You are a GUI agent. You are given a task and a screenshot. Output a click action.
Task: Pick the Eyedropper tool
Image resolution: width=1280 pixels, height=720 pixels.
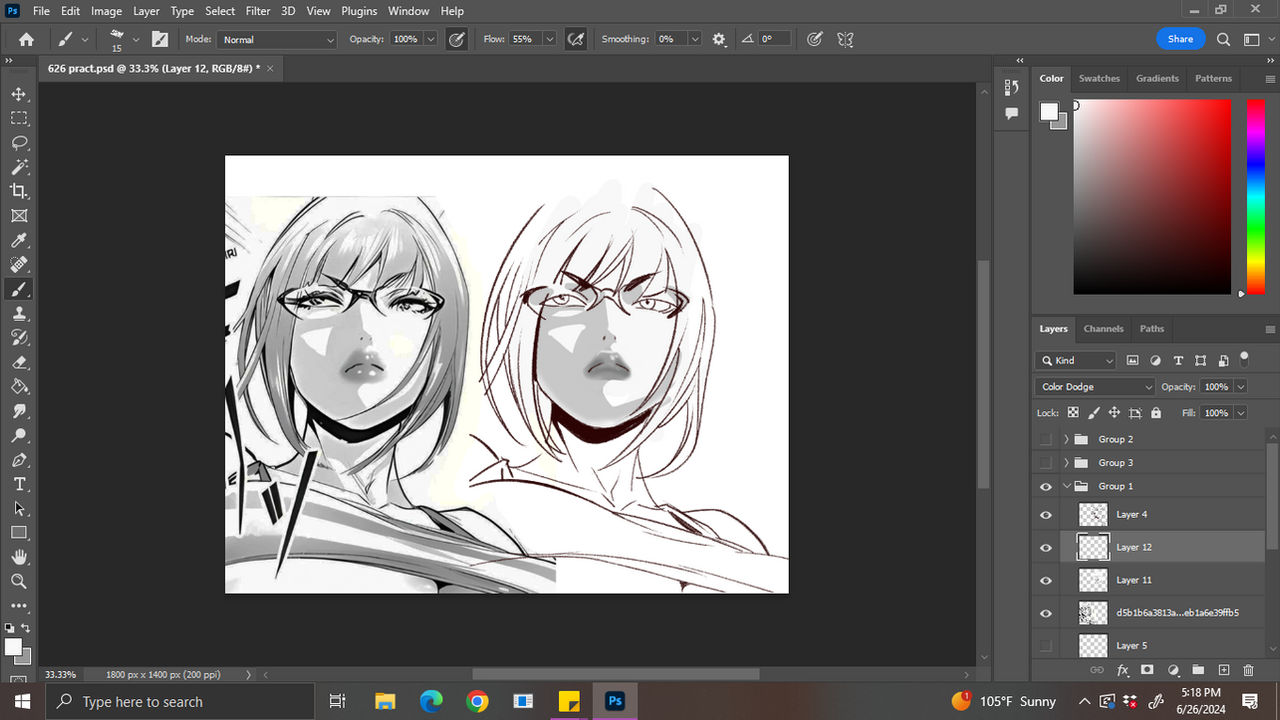pos(19,240)
